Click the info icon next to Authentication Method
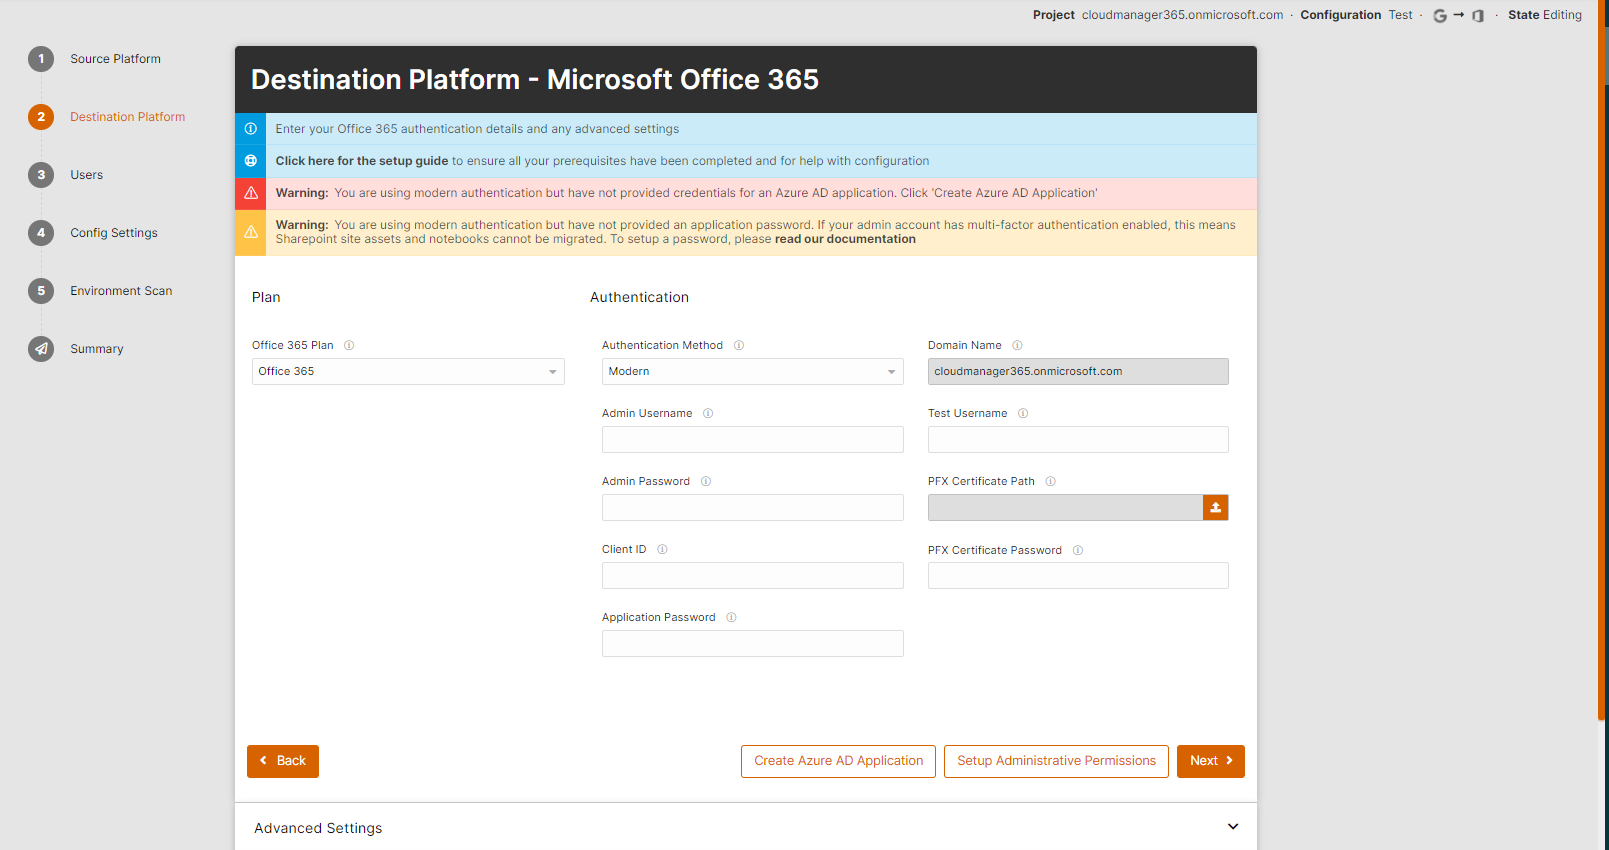Screen dimensions: 1609x850 pos(739,345)
